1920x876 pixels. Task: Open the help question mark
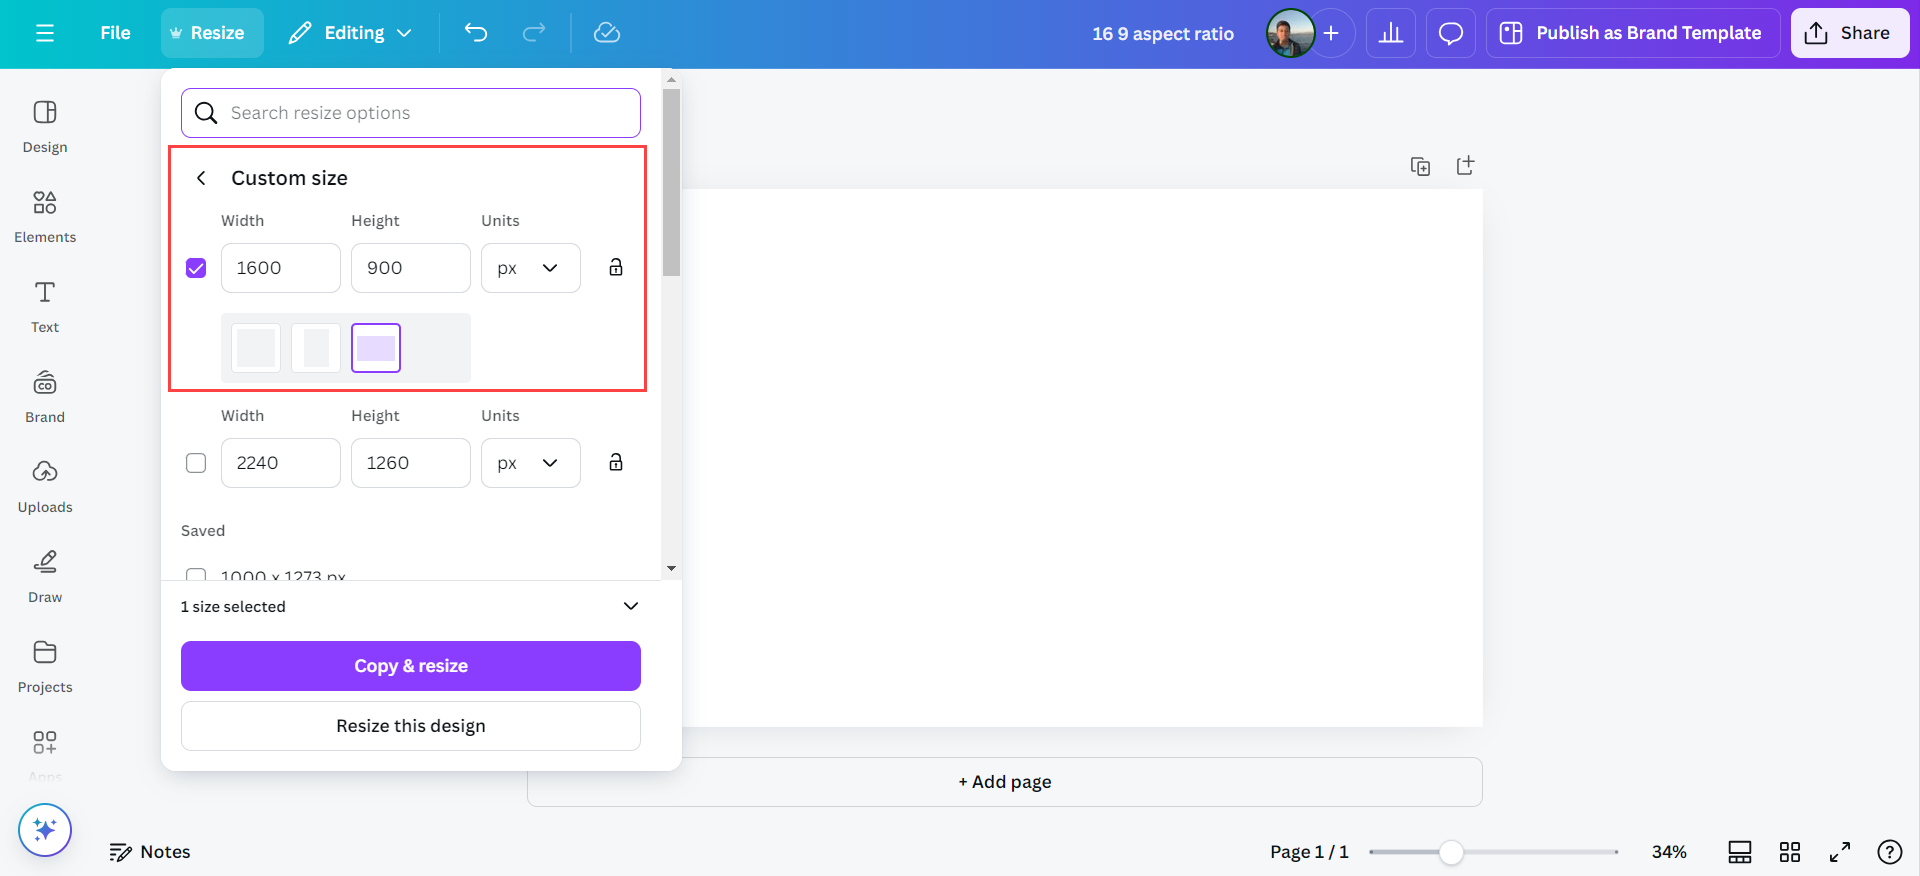(1890, 852)
